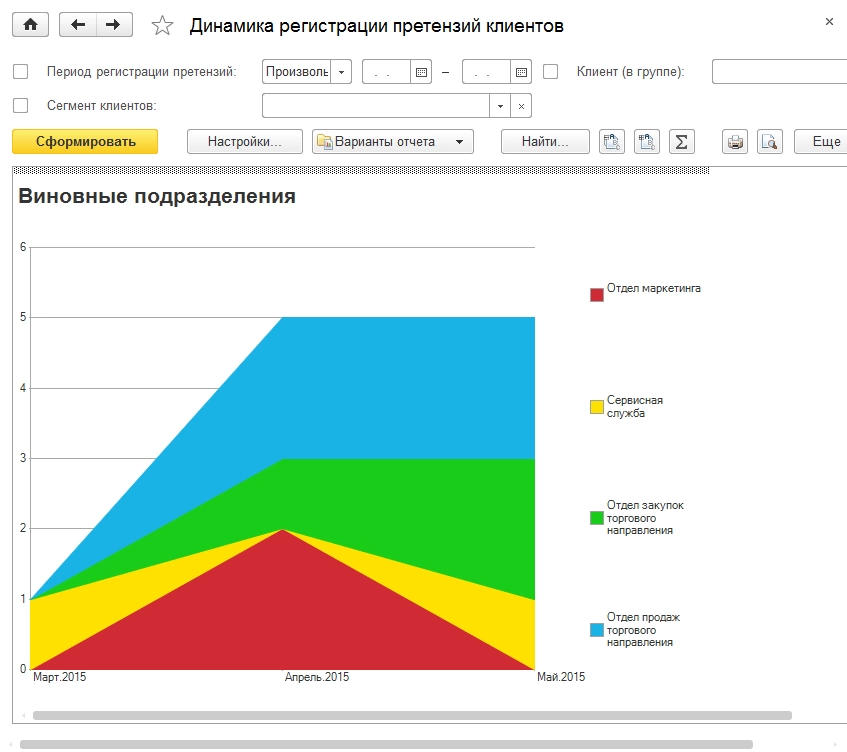The image size is (847, 752).
Task: Open the period type dropdown
Action: click(x=341, y=72)
